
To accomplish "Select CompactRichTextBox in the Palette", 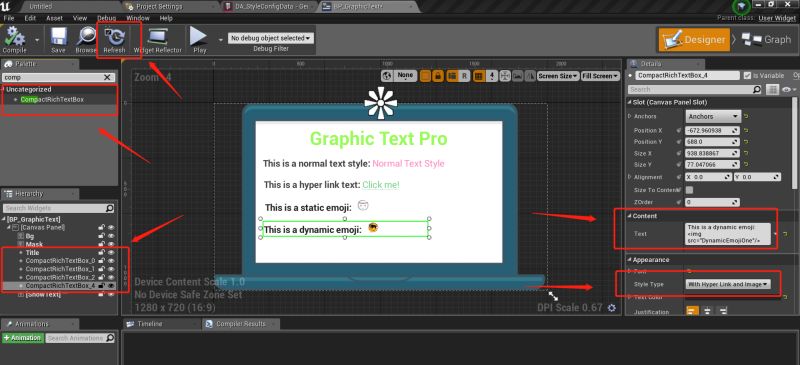I will pos(52,100).
